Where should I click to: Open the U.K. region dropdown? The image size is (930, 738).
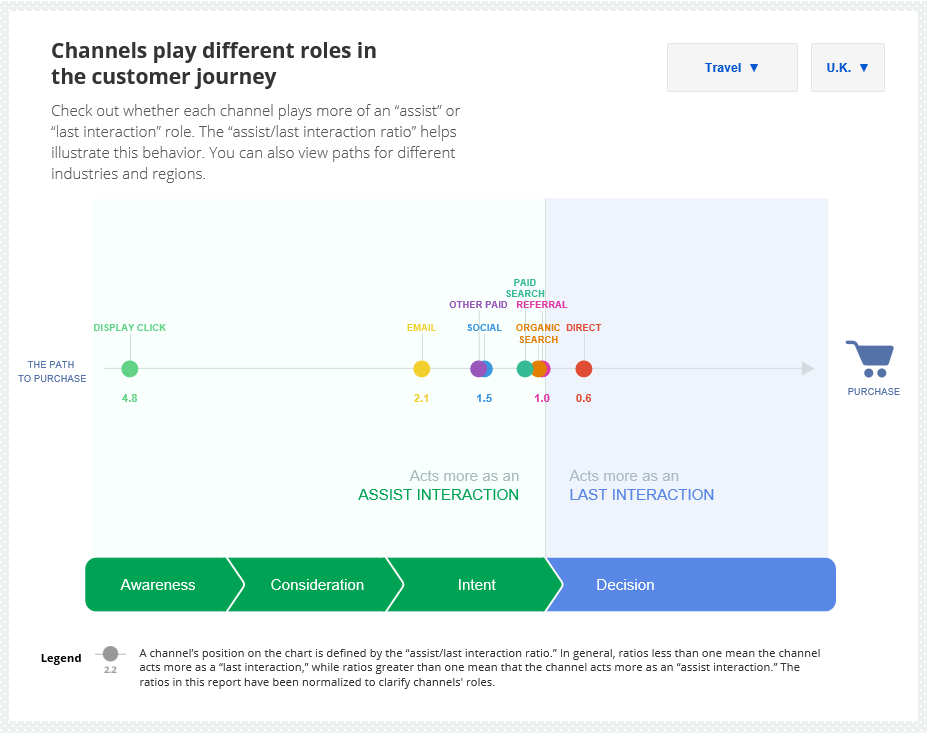[847, 67]
